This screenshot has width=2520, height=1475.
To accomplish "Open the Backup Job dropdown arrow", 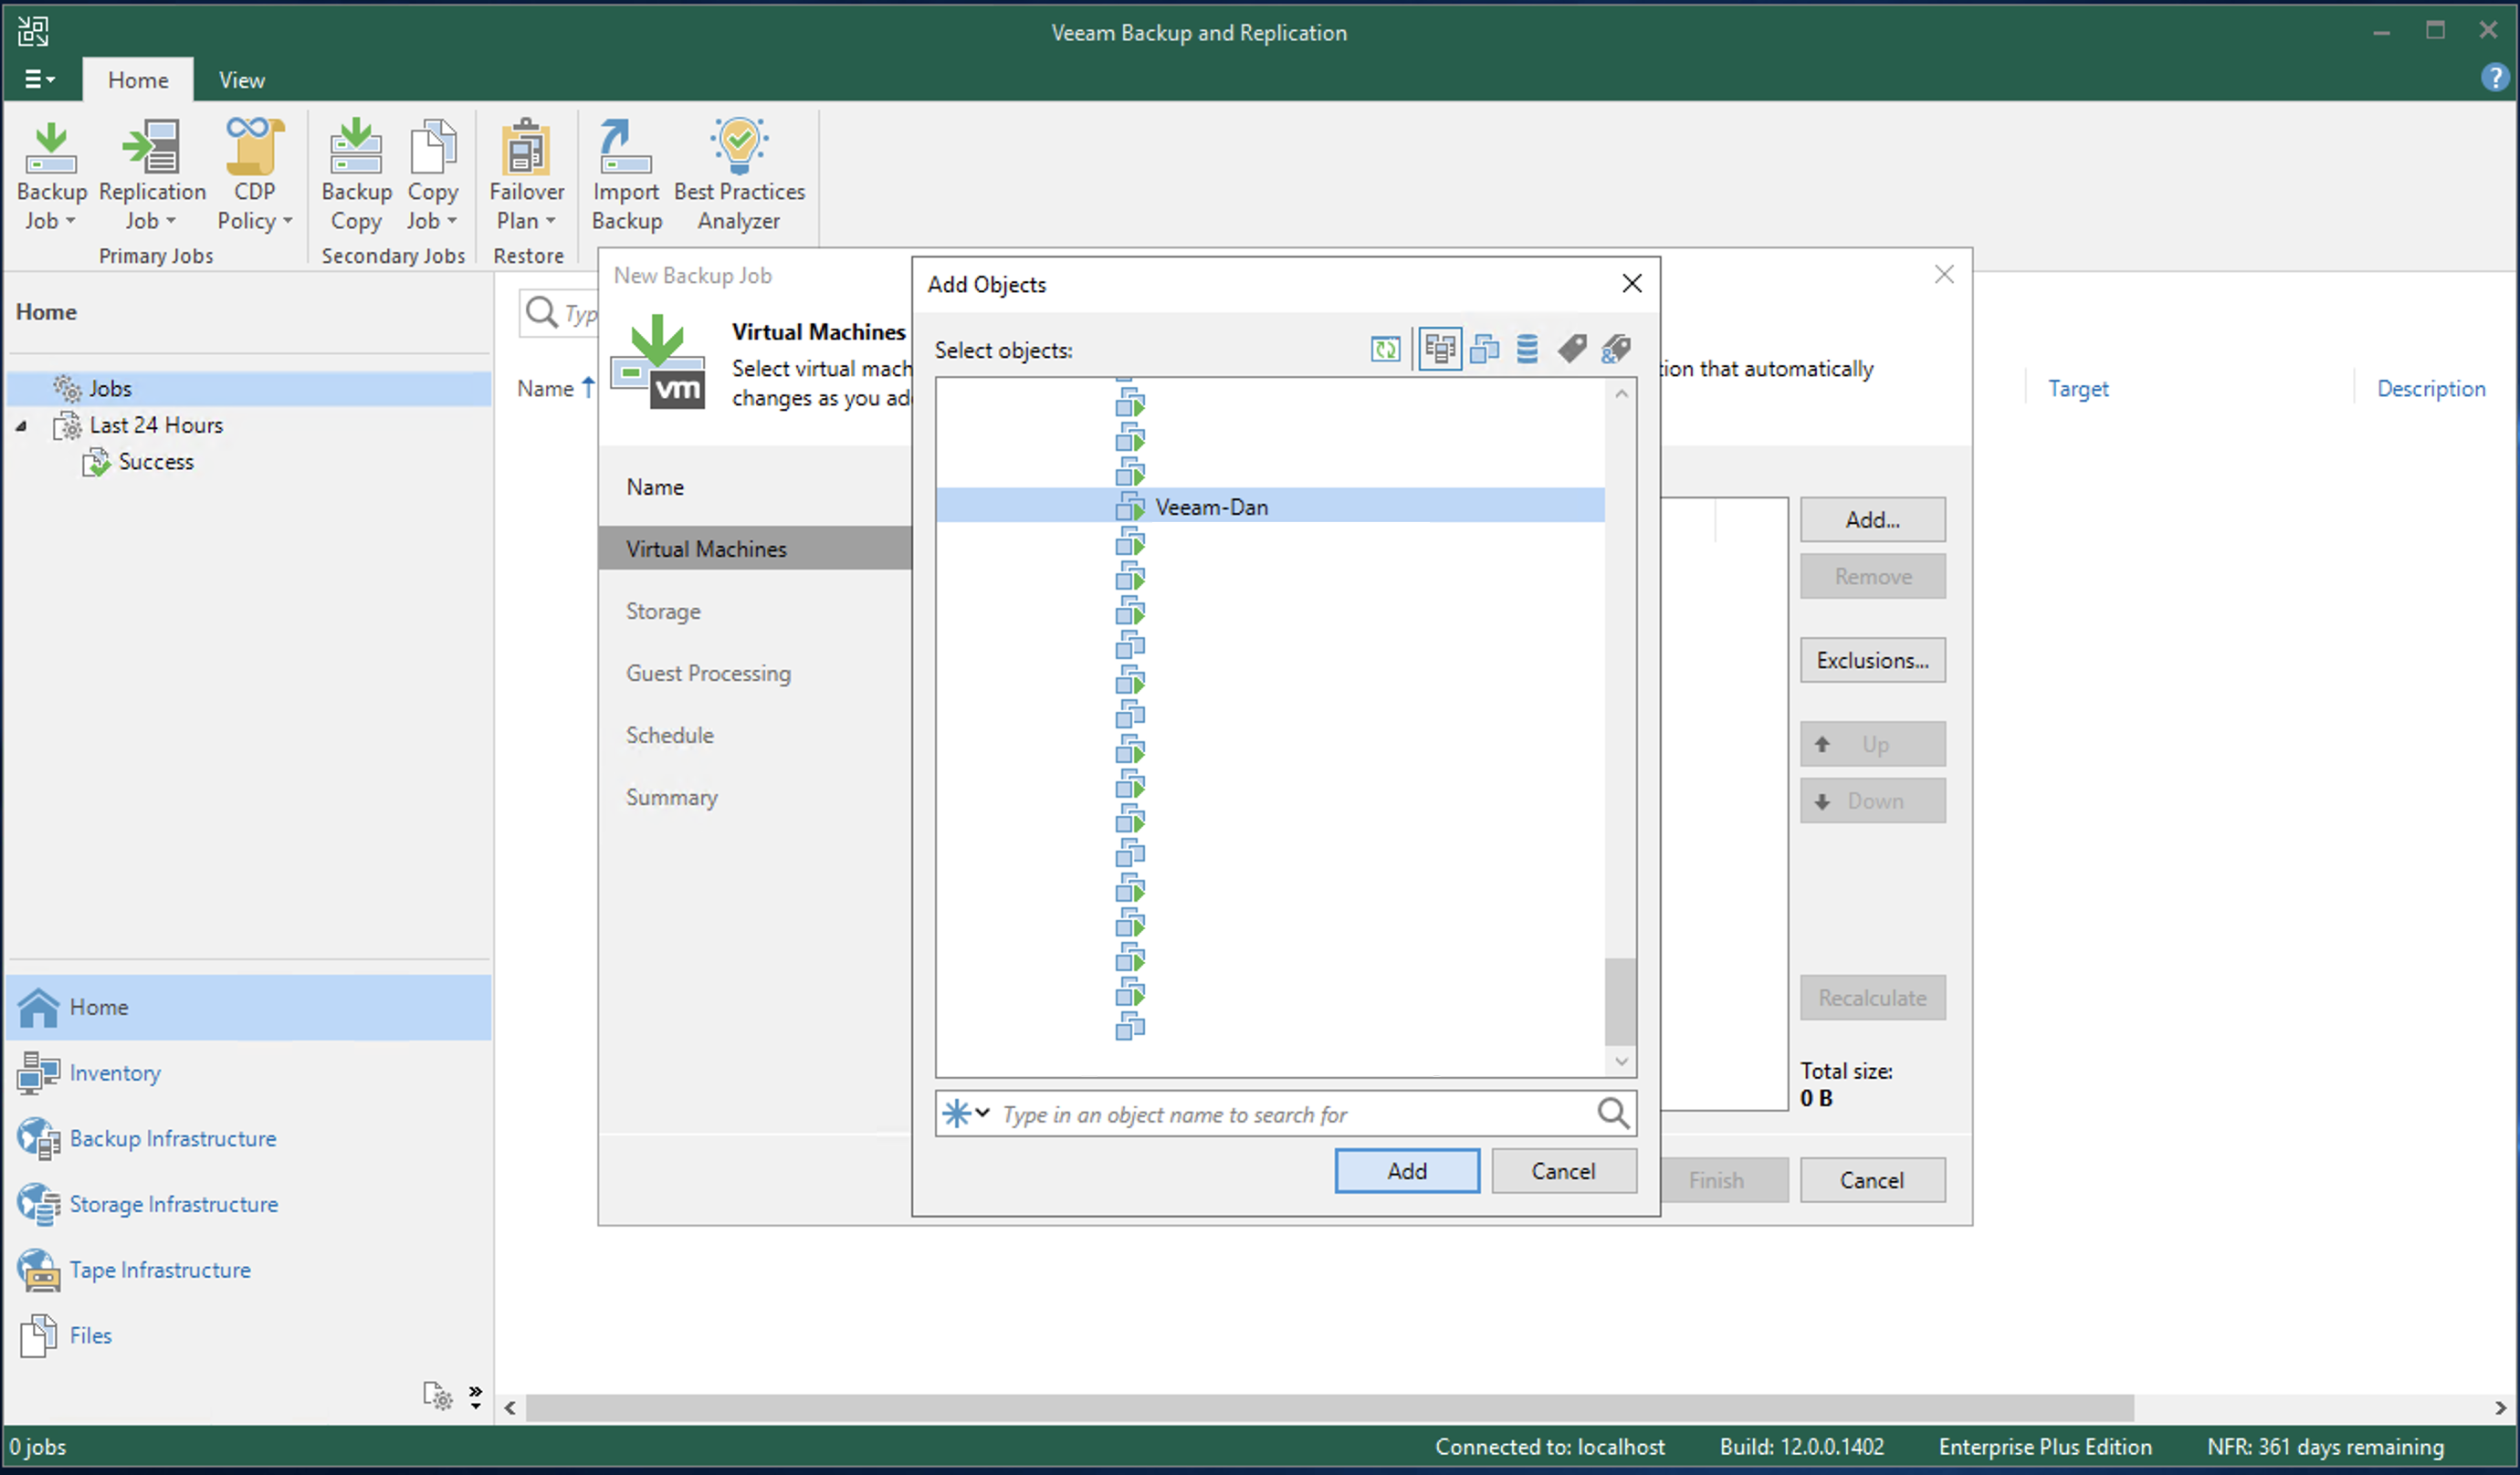I will 70,221.
